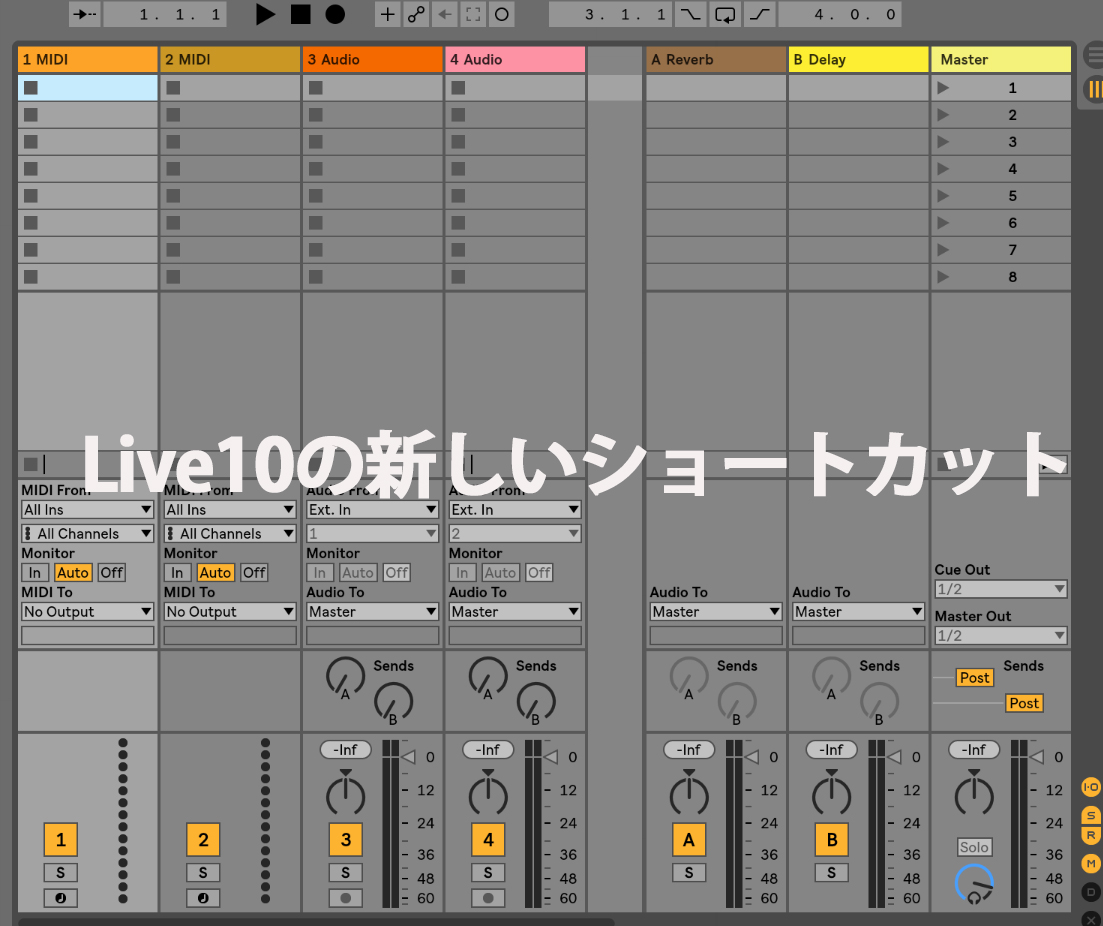
Task: Open the All Ins dropdown on track 1
Action: 87,510
